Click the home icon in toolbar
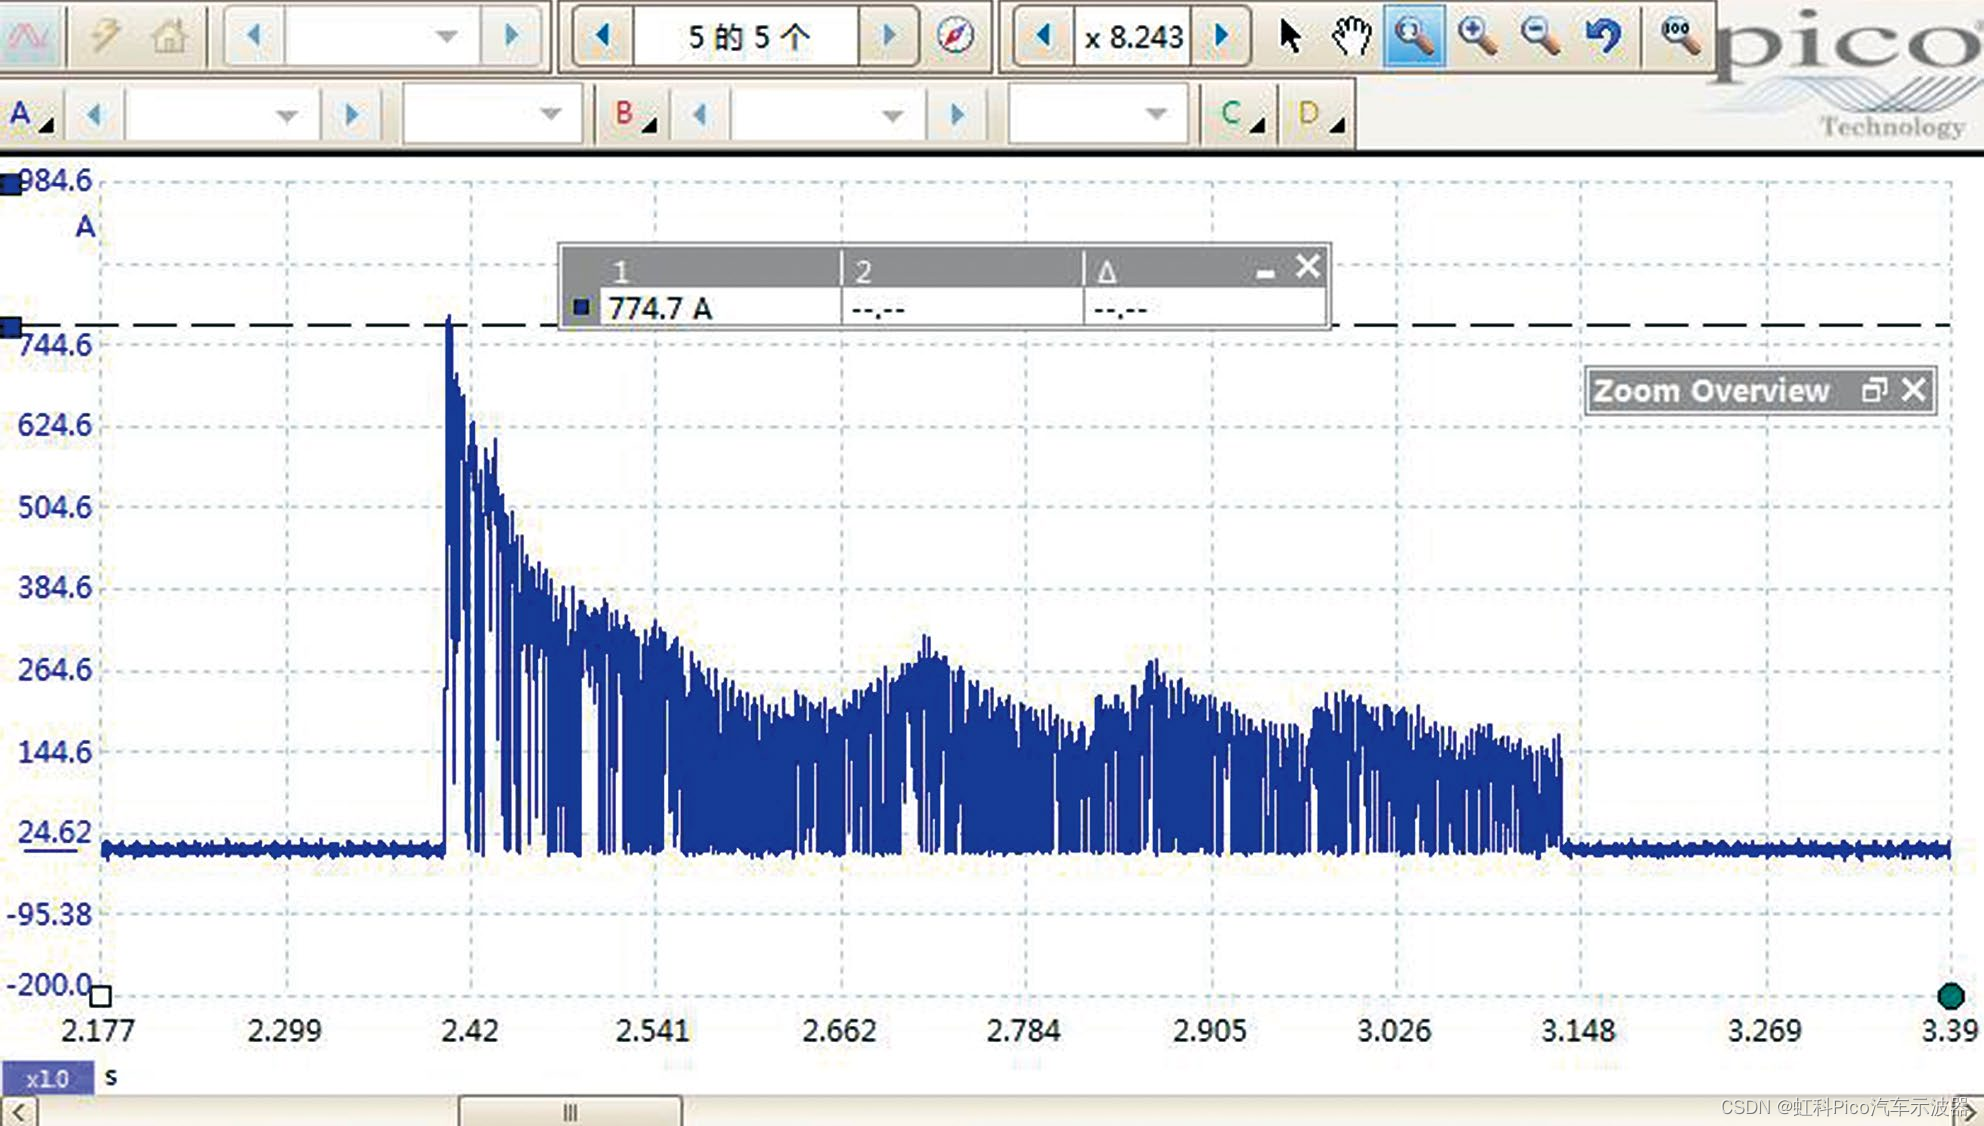The width and height of the screenshot is (1984, 1126). 168,37
